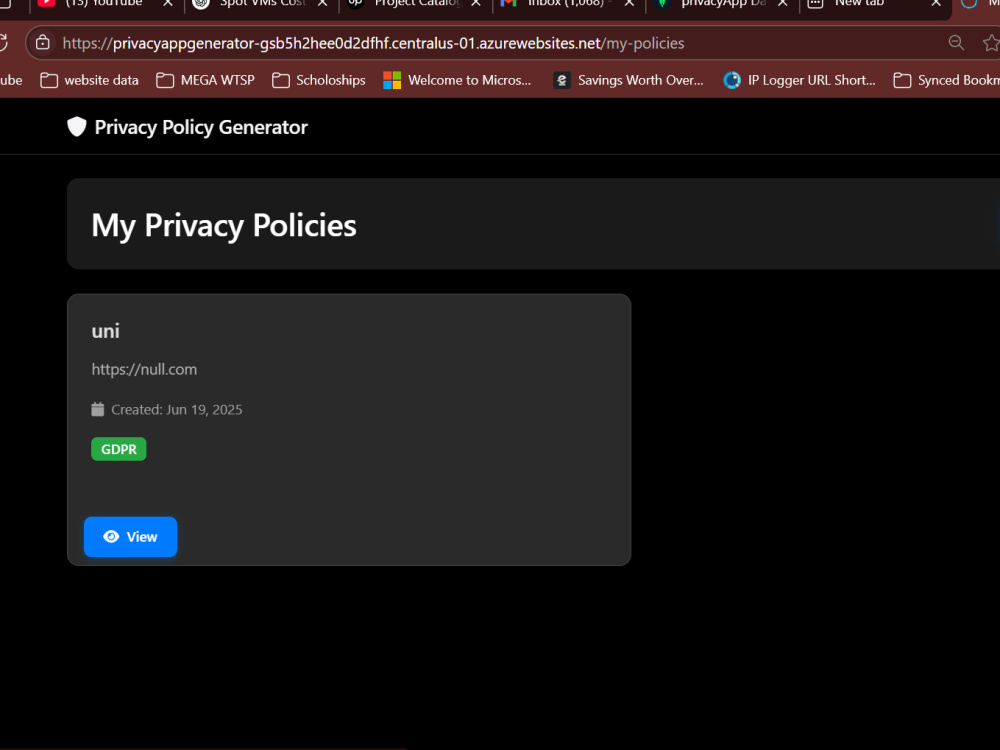The image size is (1000, 750).
Task: Click the Microsoft logo bookmark icon
Action: tap(392, 80)
